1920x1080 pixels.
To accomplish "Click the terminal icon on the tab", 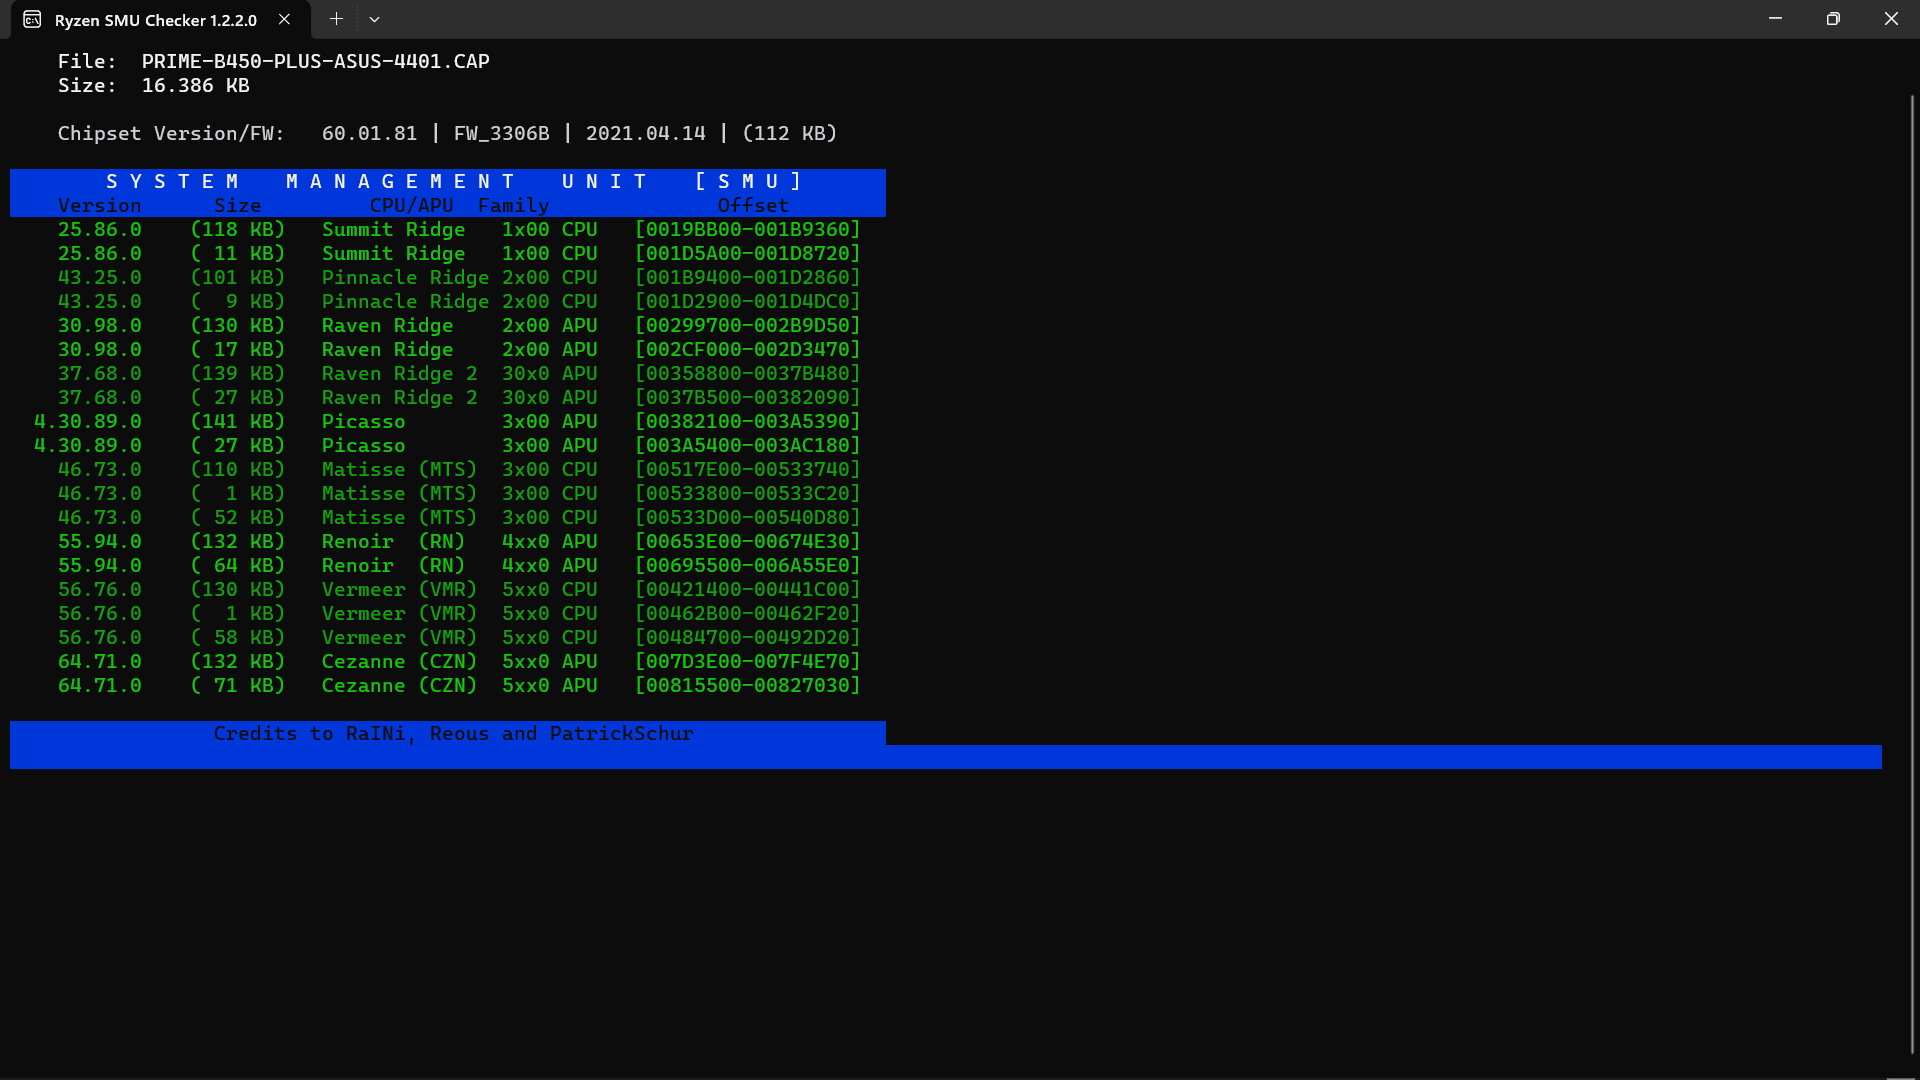I will pos(32,20).
